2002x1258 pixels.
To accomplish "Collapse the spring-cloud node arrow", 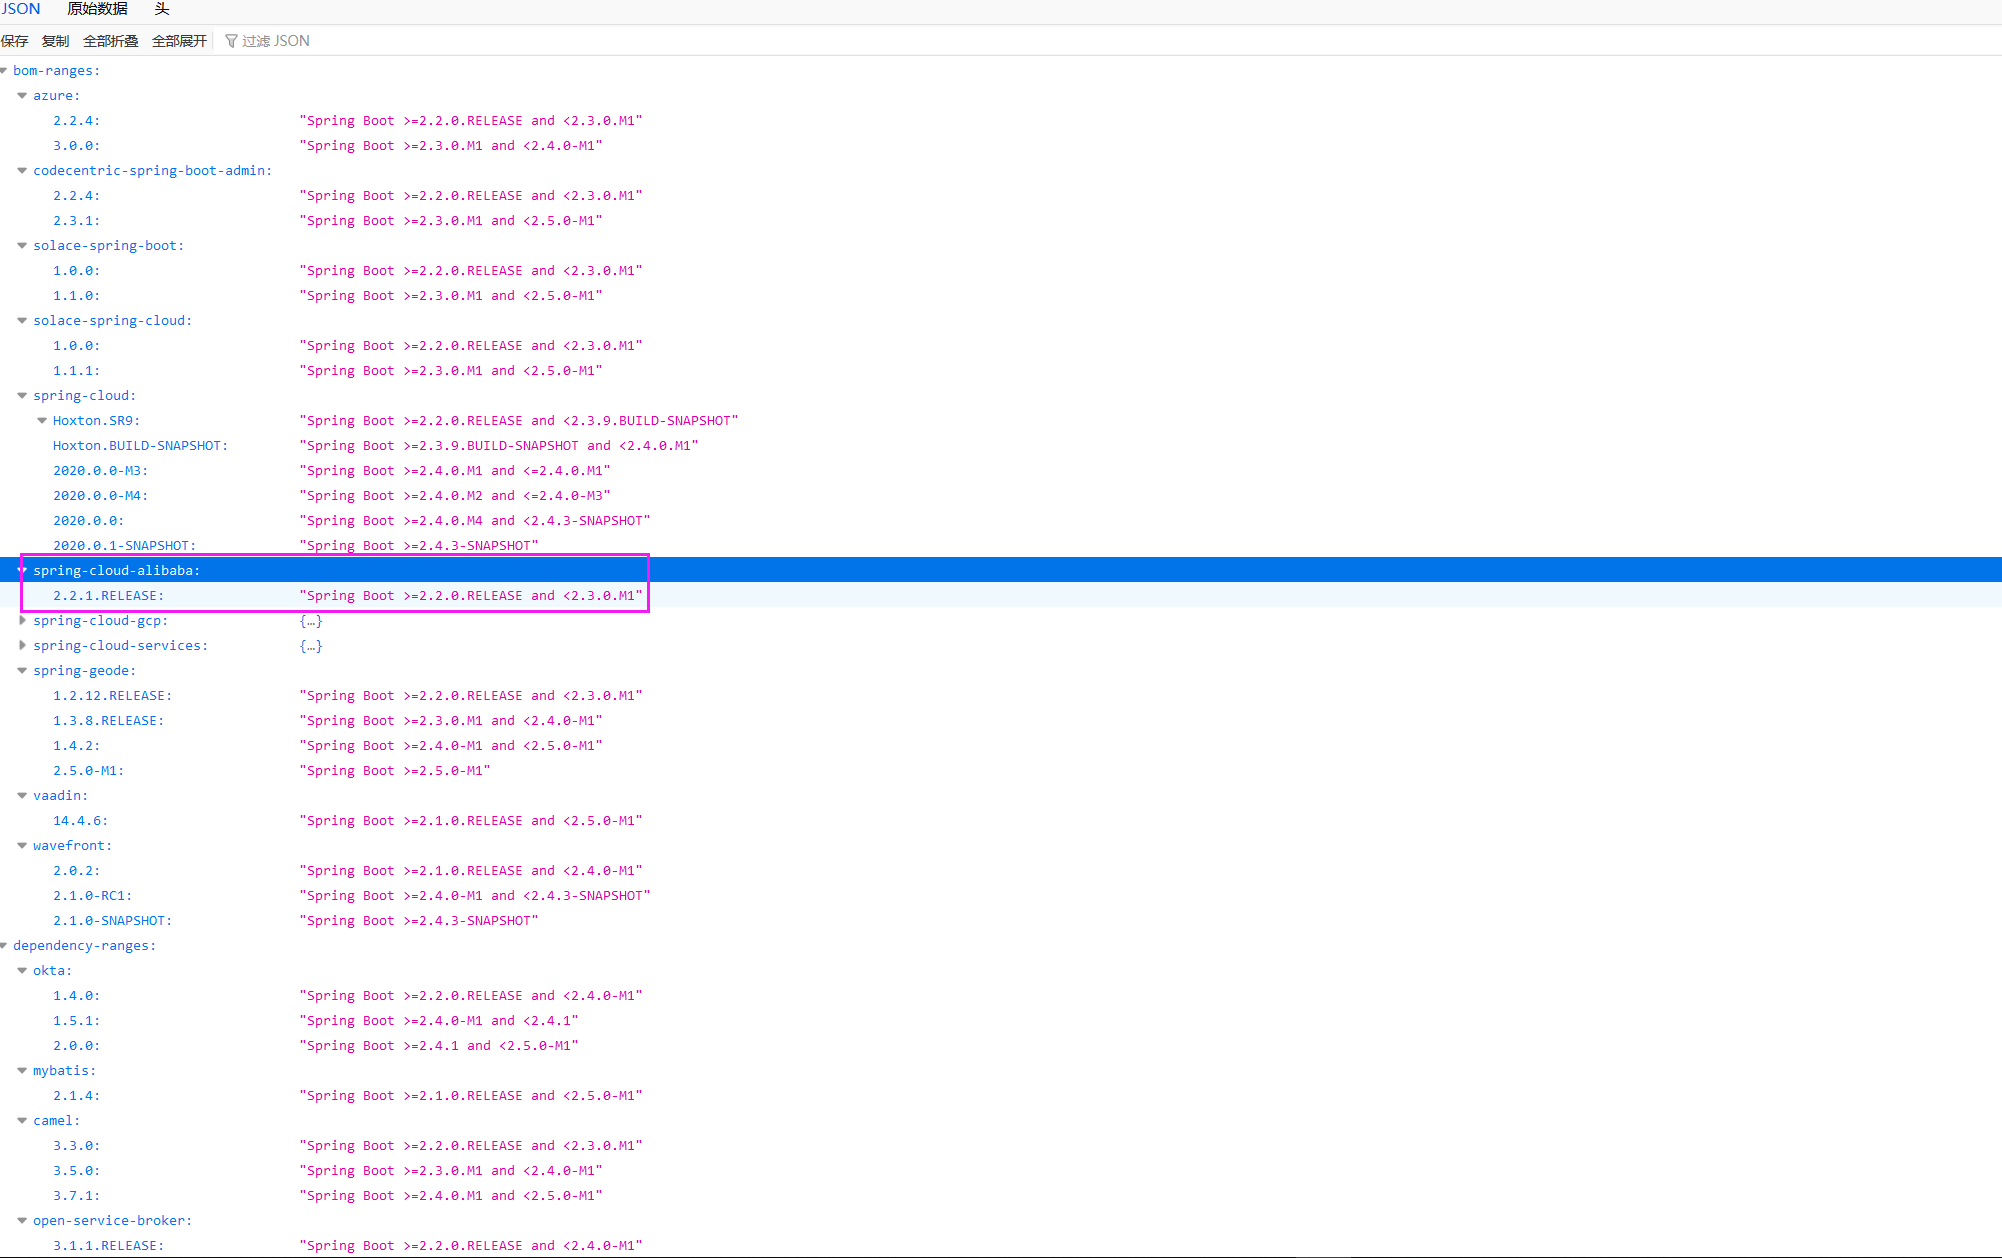I will coord(22,396).
